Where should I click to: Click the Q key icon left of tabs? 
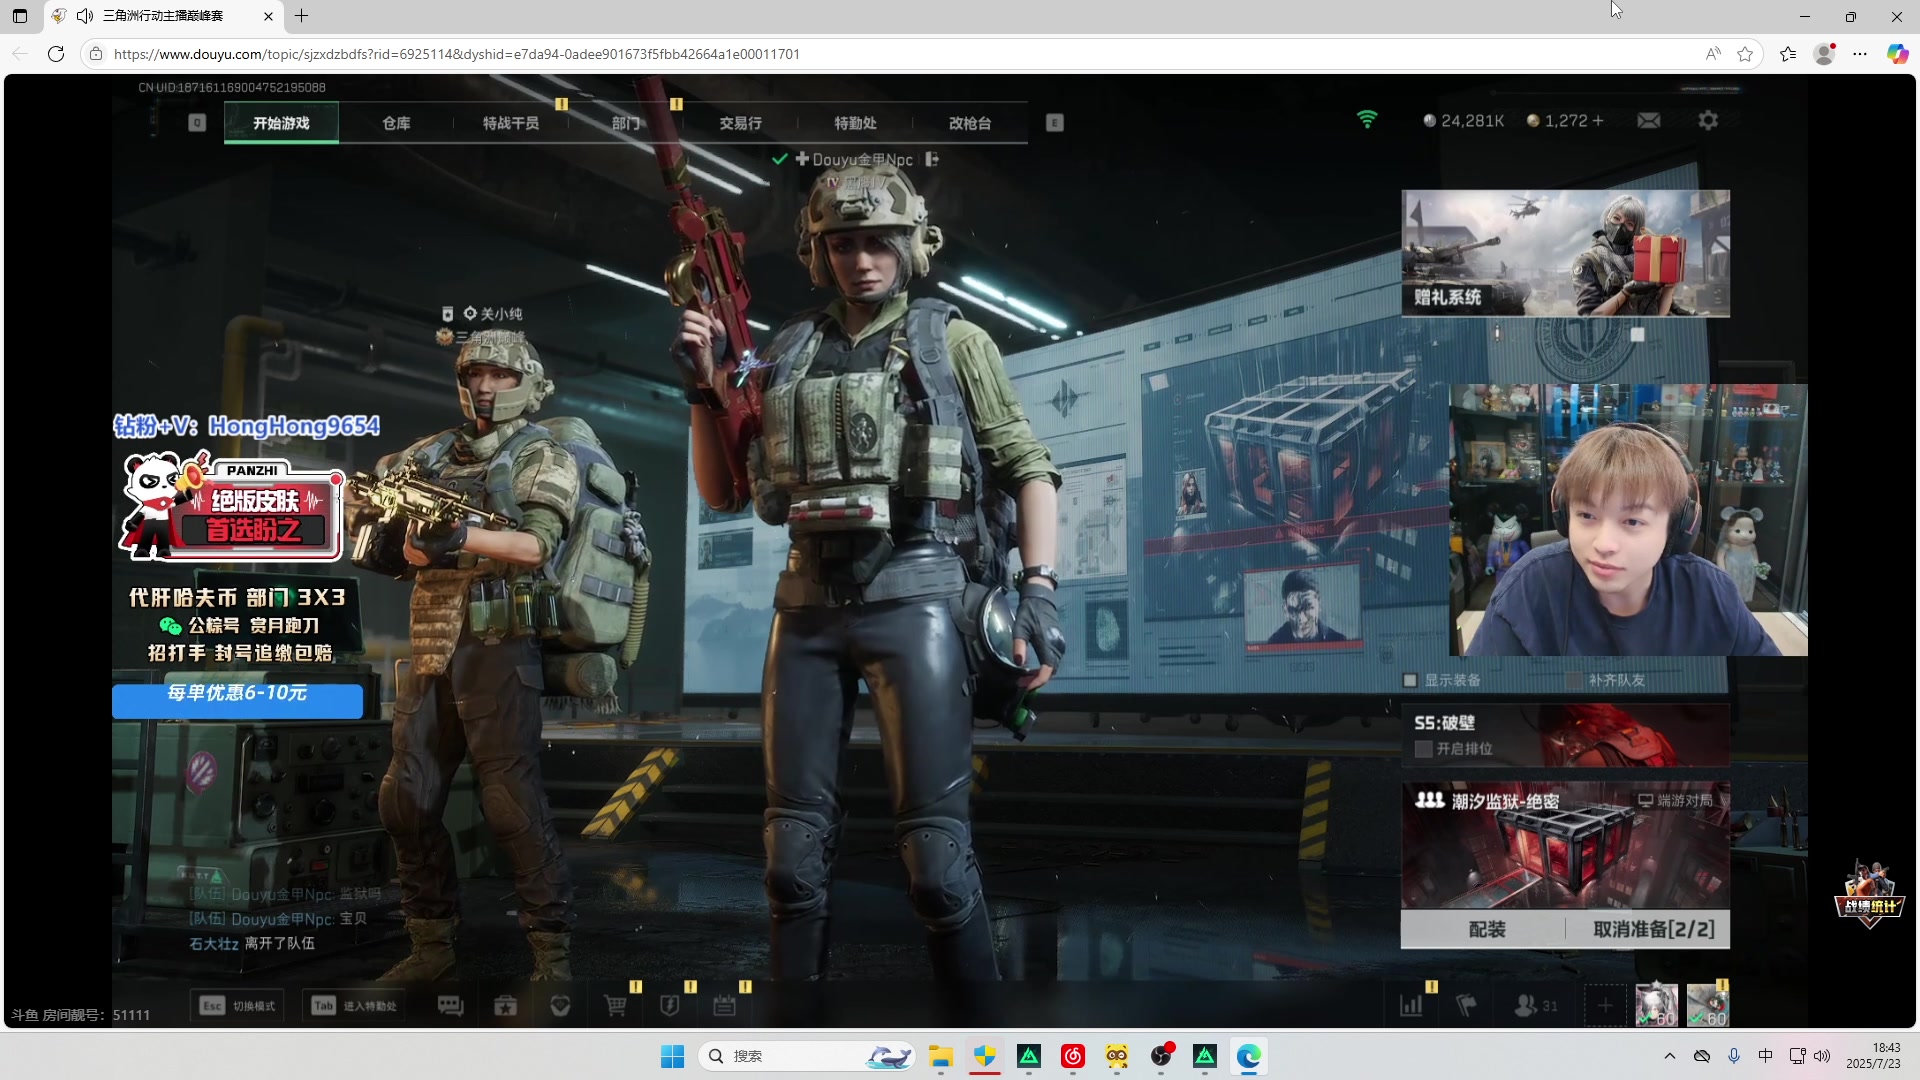tap(197, 123)
